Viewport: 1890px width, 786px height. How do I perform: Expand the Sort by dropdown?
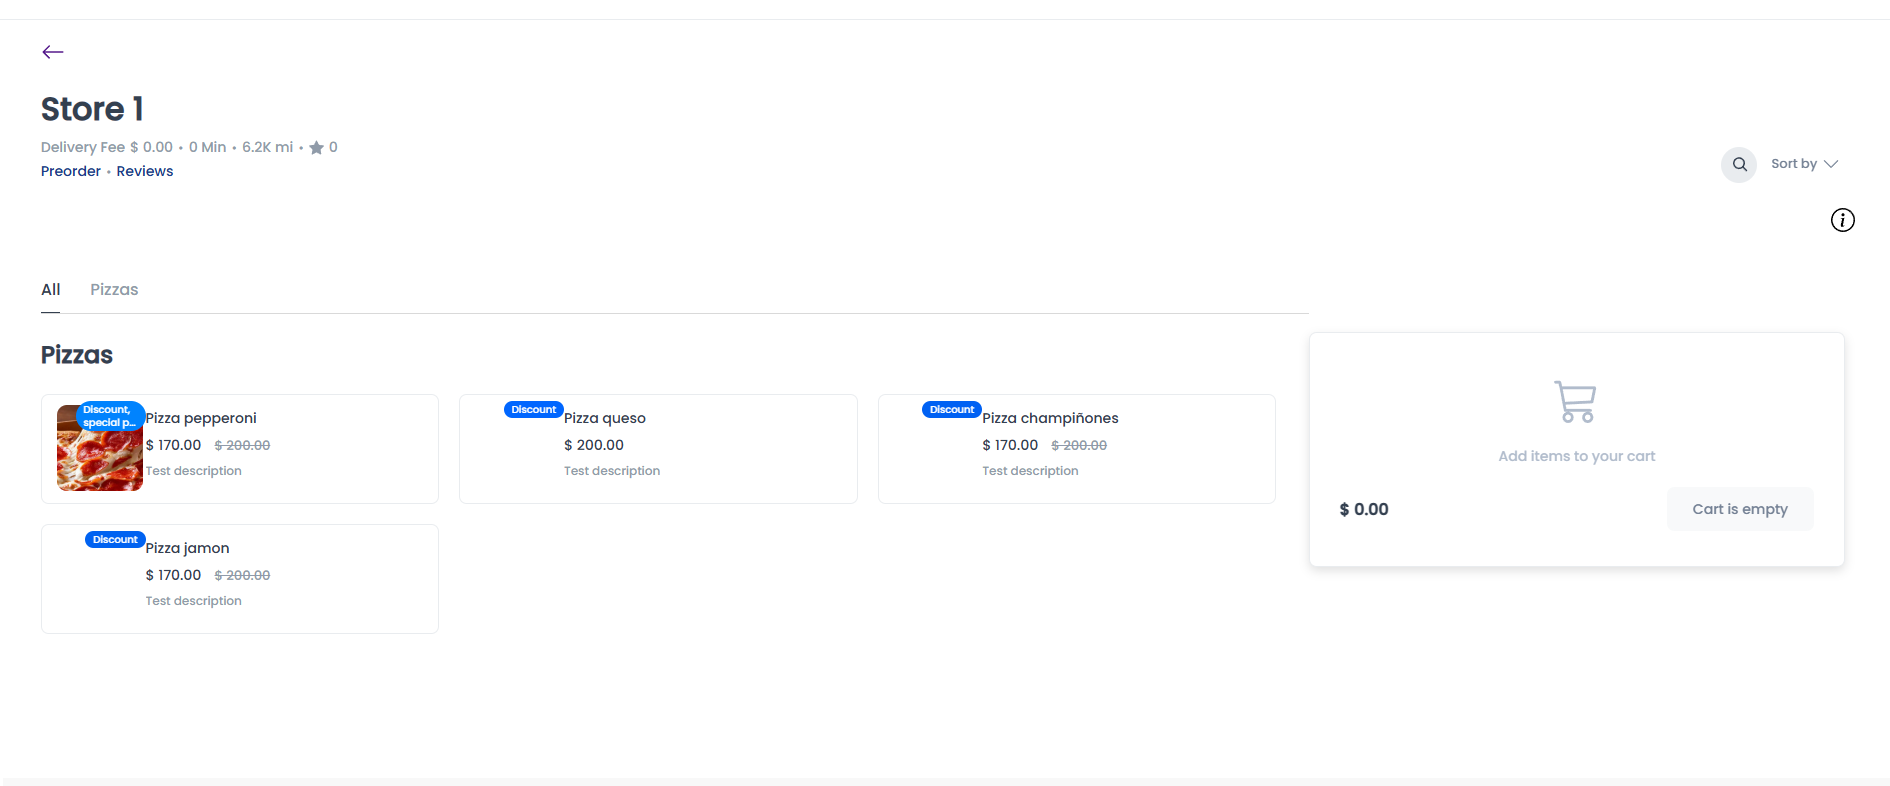point(1804,164)
